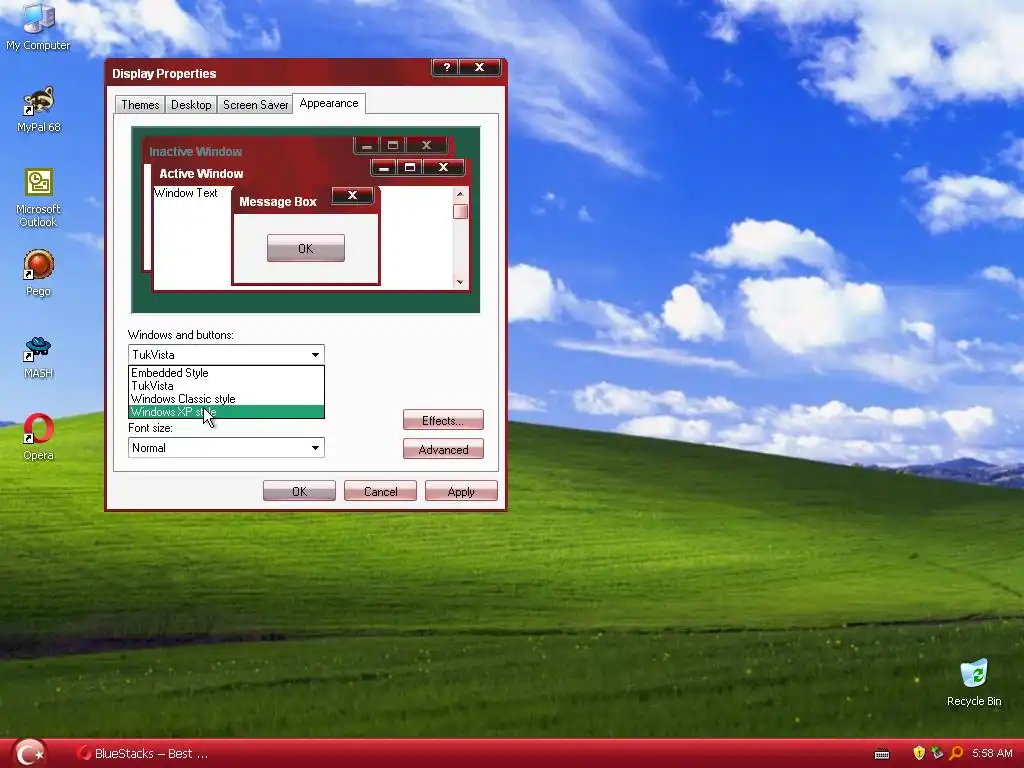Choose TukVista from the style list
Viewport: 1024px width, 768px height.
pos(226,386)
